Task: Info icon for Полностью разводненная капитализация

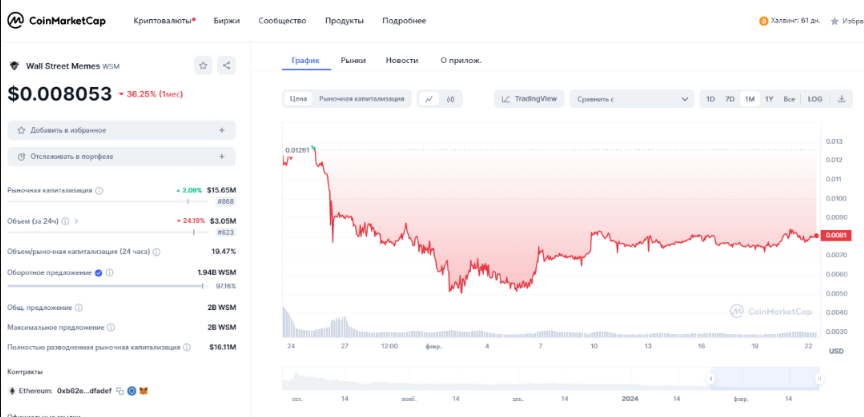Action: click(187, 348)
